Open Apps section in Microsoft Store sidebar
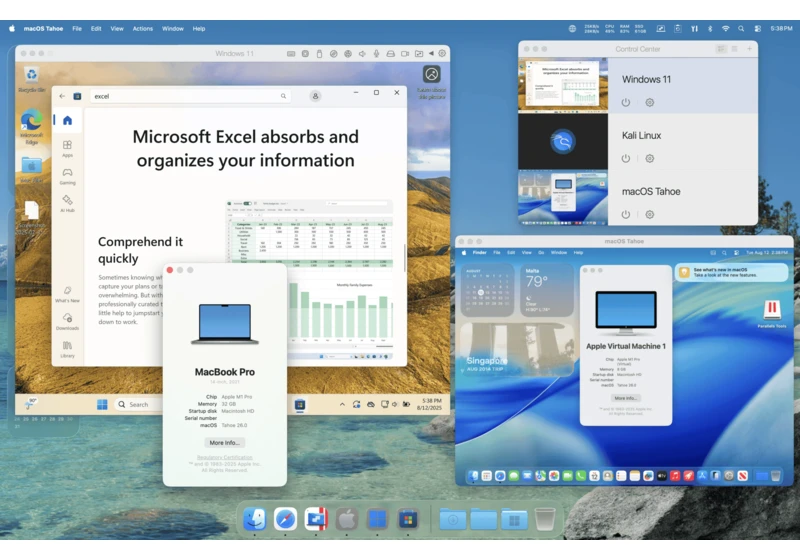The image size is (800, 560). (67, 148)
